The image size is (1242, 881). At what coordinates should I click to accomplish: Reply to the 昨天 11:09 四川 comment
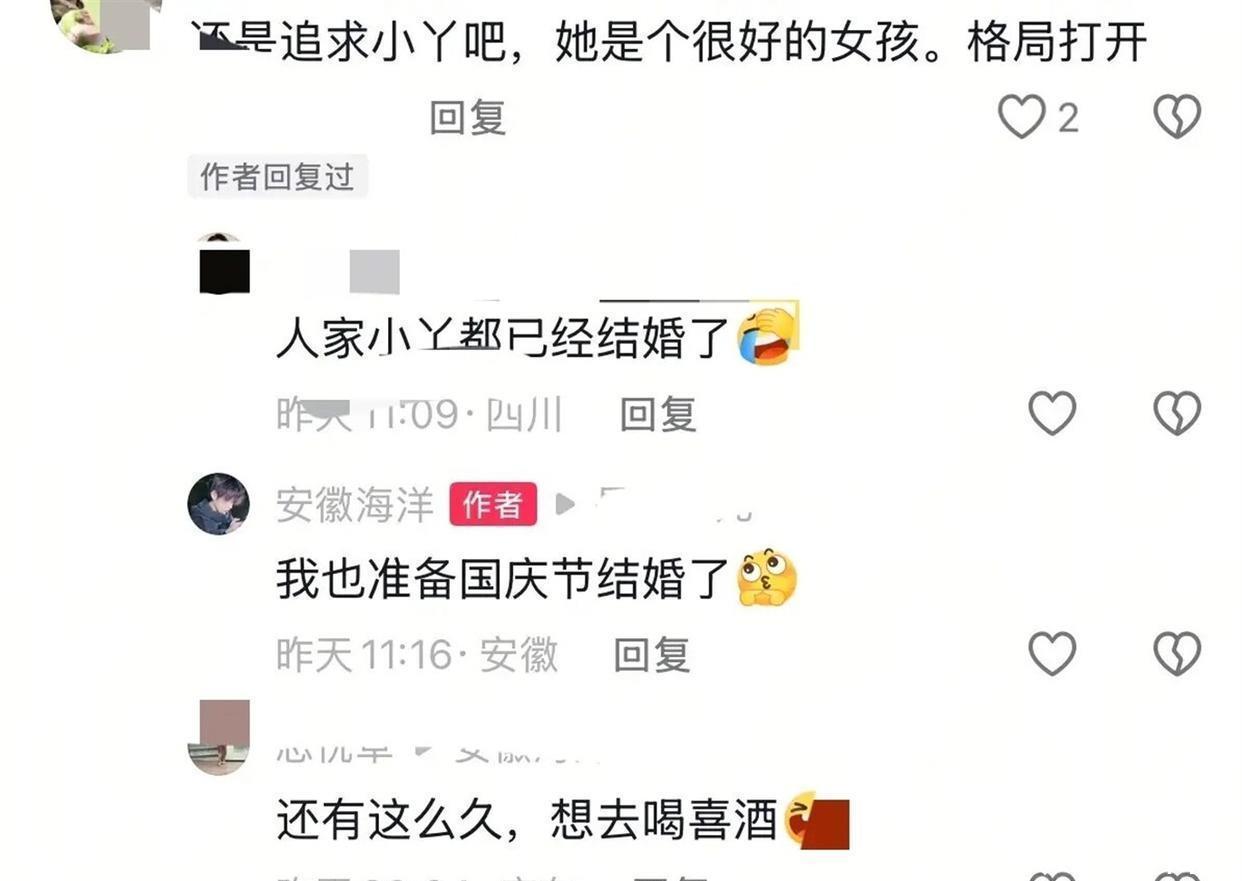[x=658, y=414]
